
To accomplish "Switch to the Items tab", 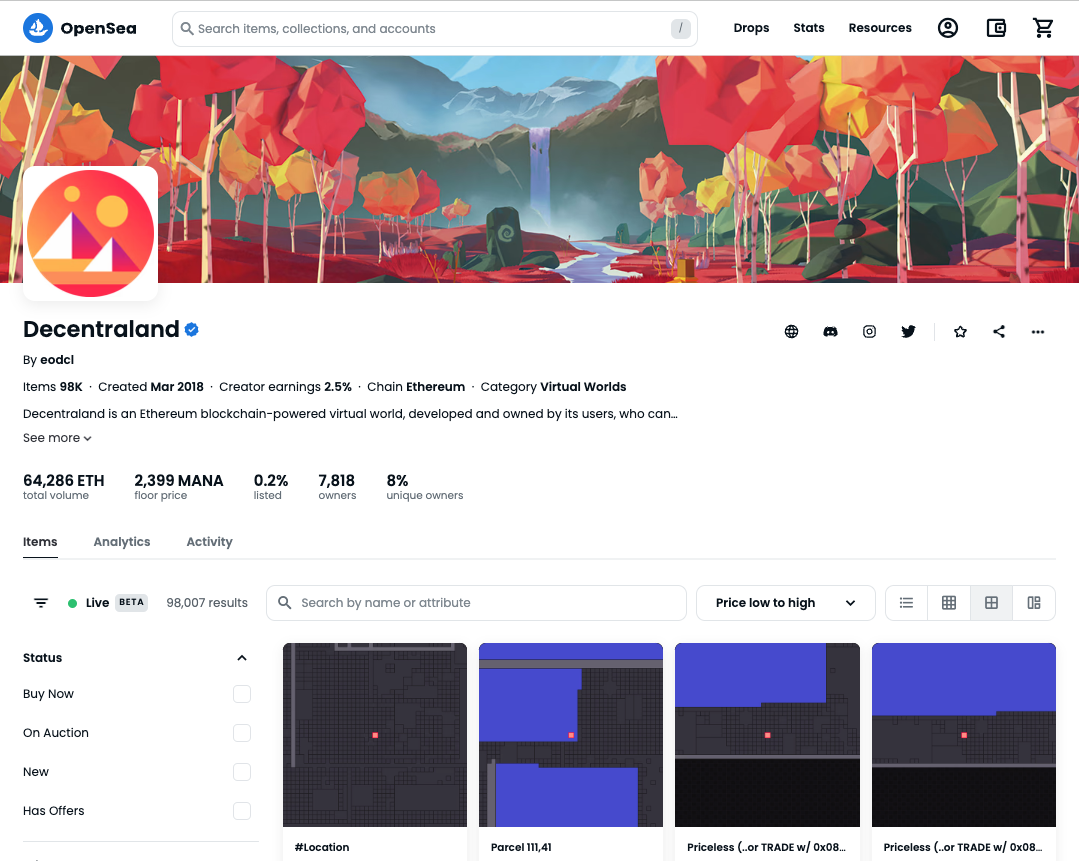I will click(40, 542).
